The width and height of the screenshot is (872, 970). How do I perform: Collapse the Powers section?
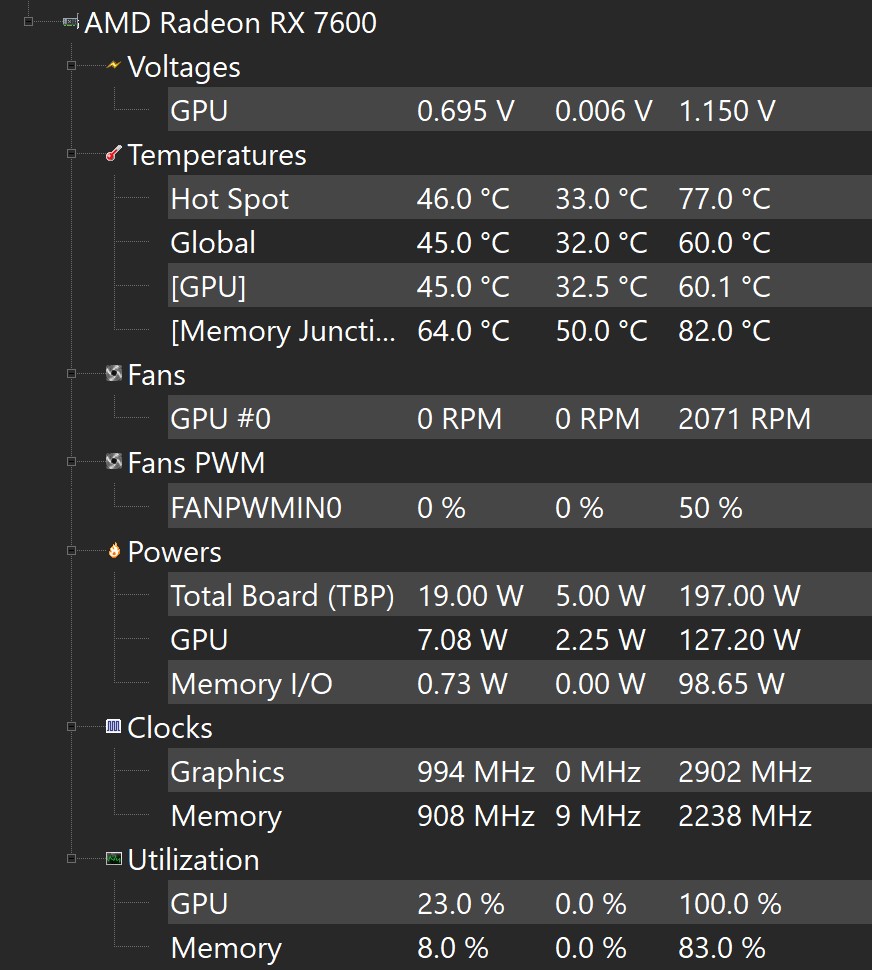click(71, 551)
